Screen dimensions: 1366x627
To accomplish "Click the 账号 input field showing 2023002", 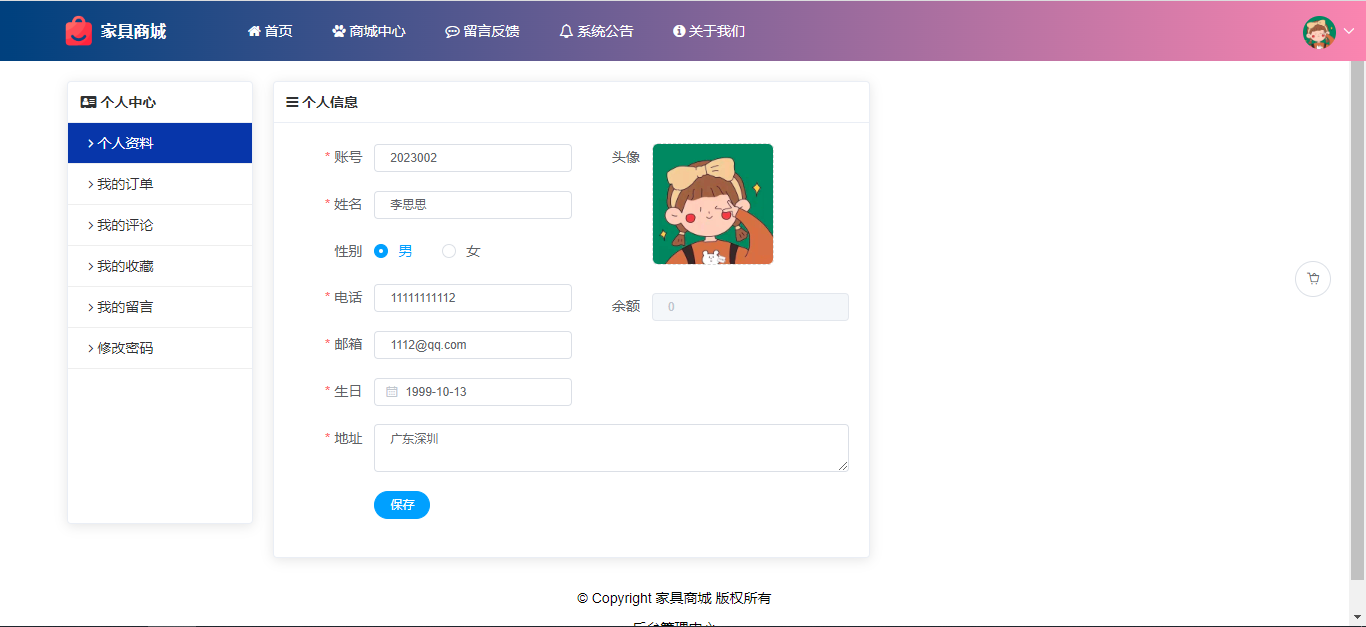I will coord(473,158).
